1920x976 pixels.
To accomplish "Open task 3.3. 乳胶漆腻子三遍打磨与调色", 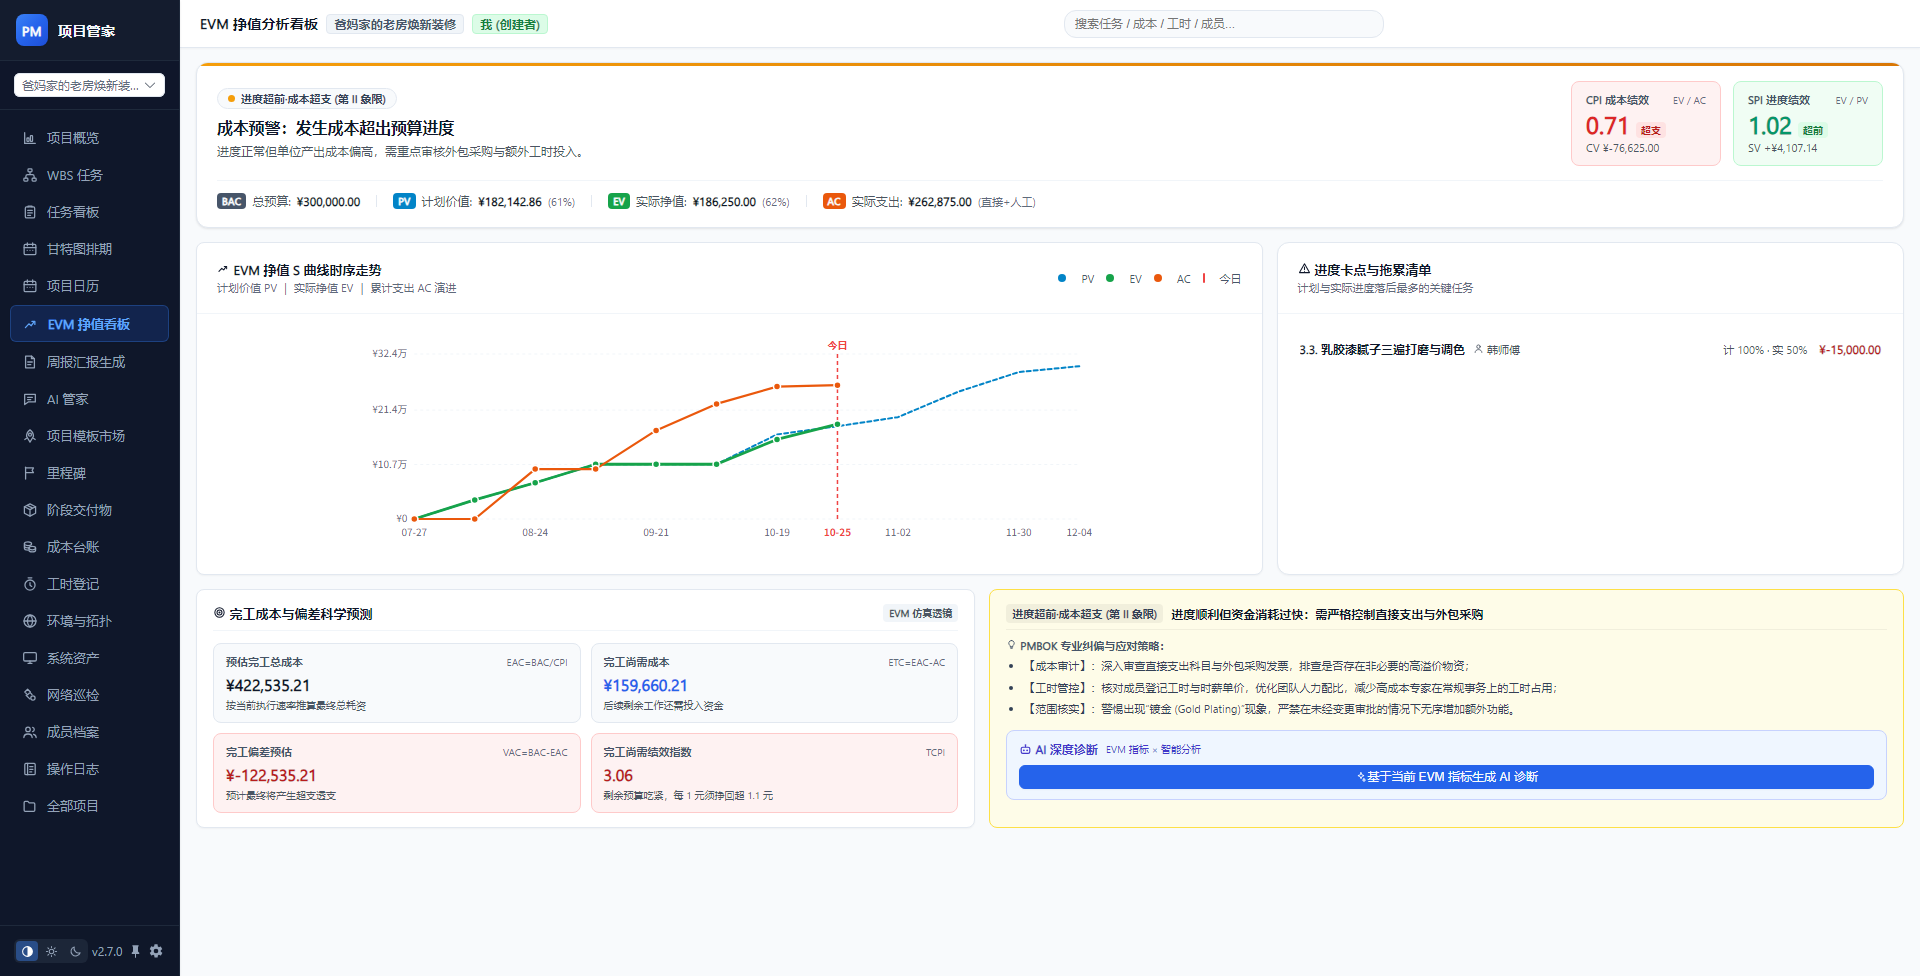I will [1382, 350].
